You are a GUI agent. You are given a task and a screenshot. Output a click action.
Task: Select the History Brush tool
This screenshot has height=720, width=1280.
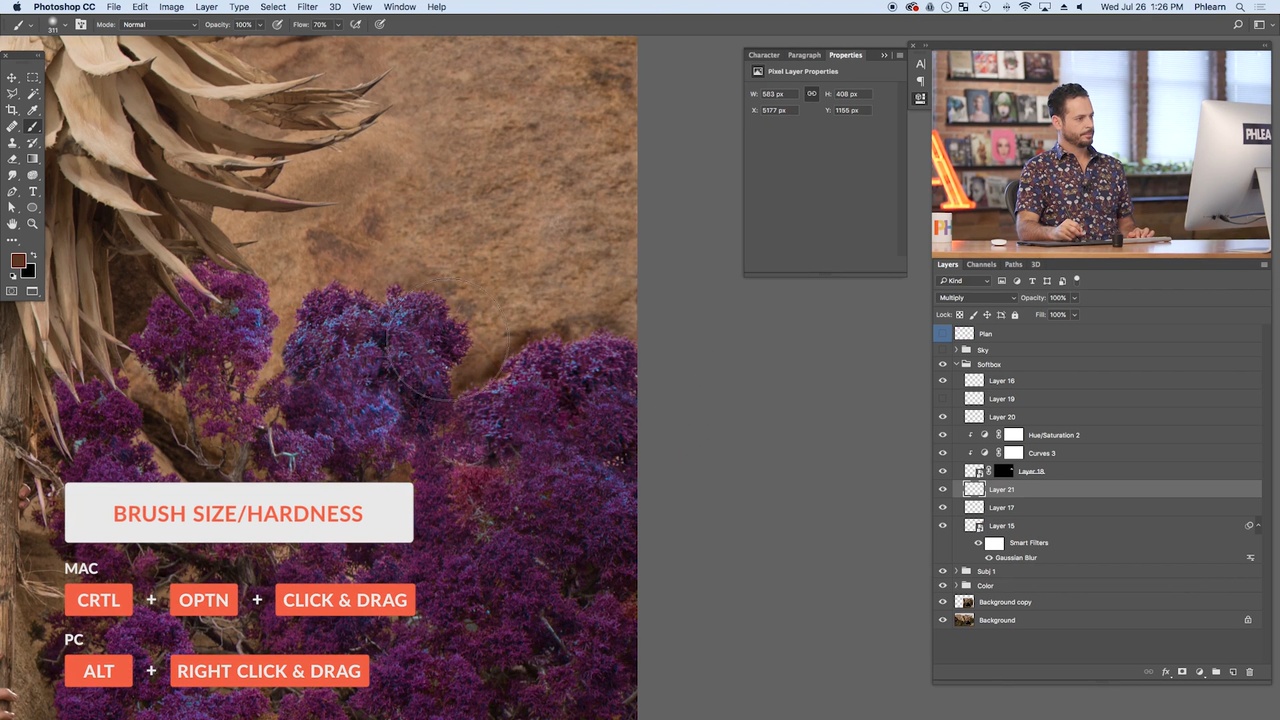(x=32, y=143)
